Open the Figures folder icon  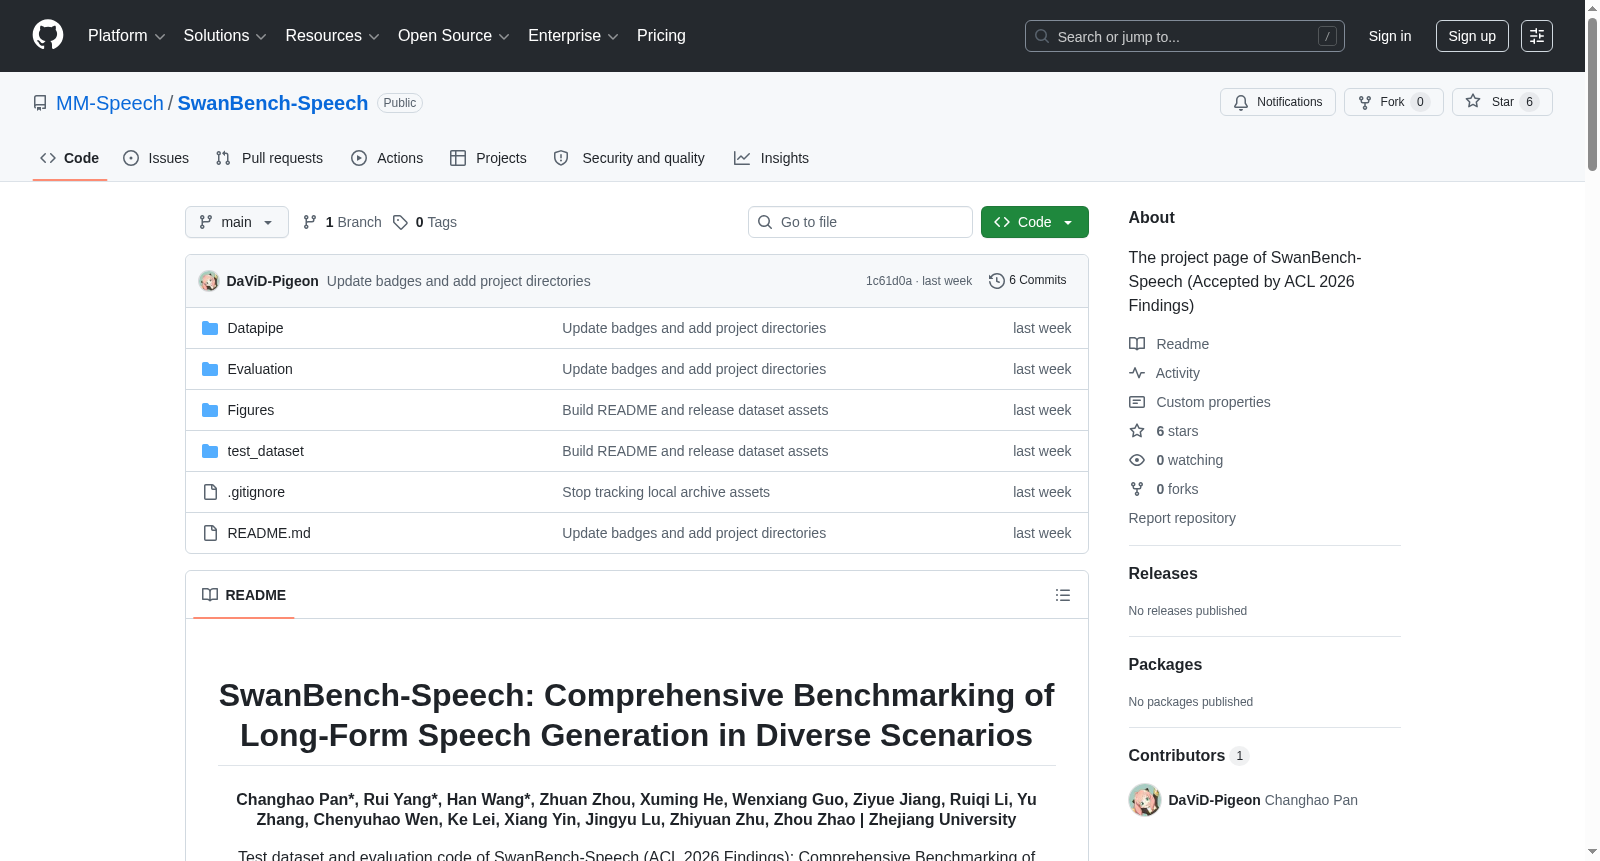[x=210, y=410]
